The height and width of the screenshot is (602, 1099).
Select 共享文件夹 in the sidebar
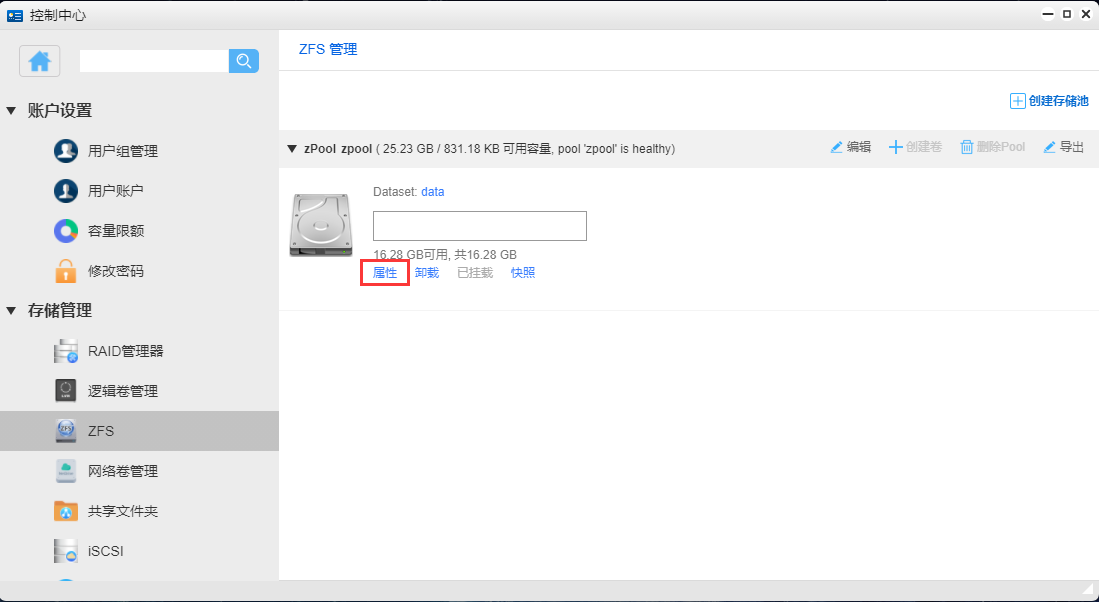click(x=123, y=511)
